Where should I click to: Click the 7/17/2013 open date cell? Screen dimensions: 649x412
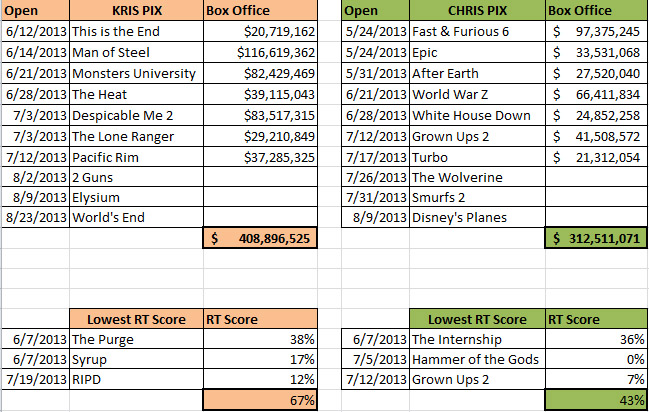point(376,157)
